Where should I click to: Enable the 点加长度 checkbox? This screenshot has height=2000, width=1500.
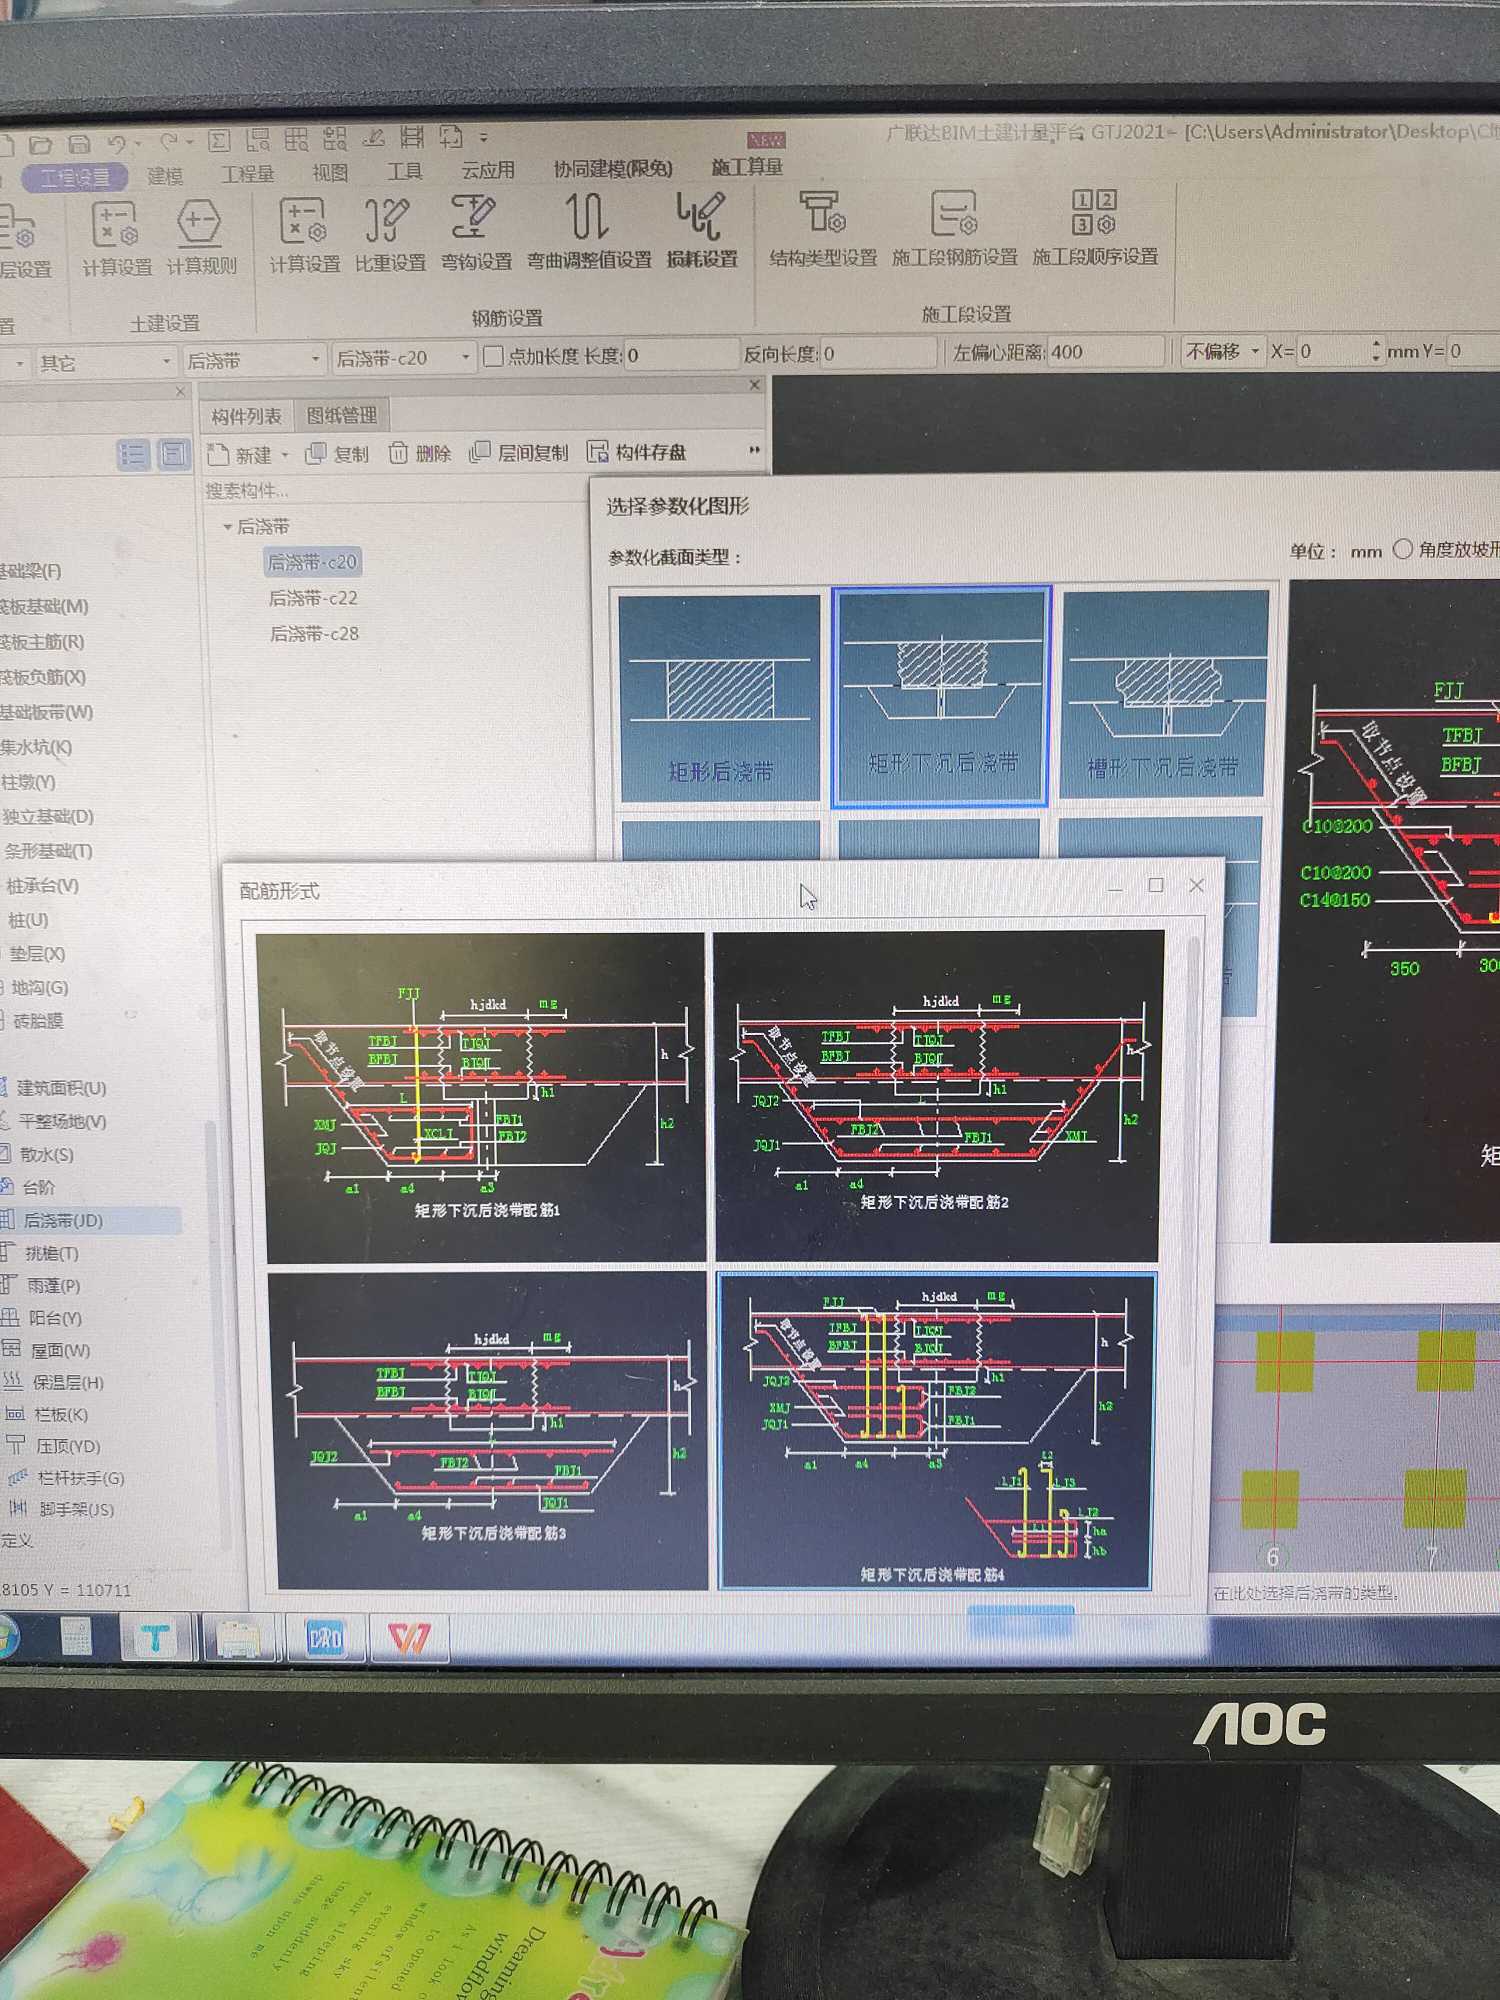493,356
